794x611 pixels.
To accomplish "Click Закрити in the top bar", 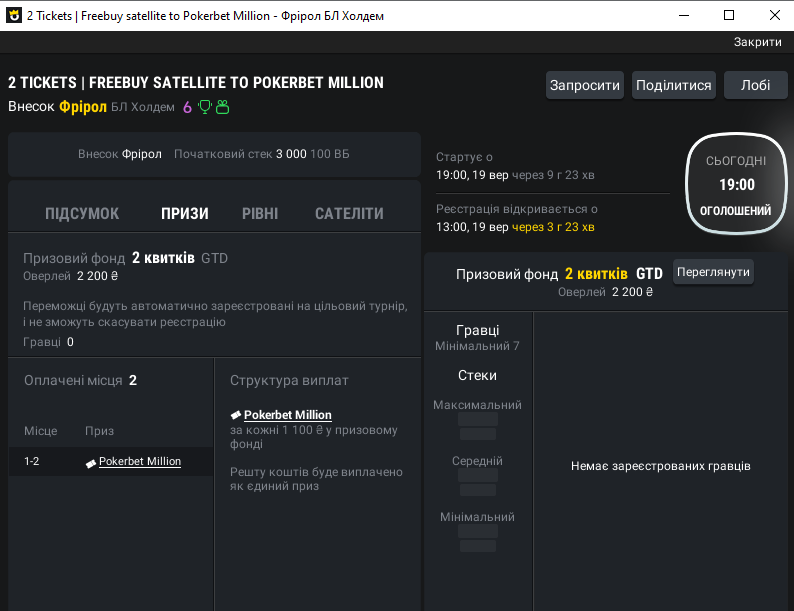I will tap(758, 42).
